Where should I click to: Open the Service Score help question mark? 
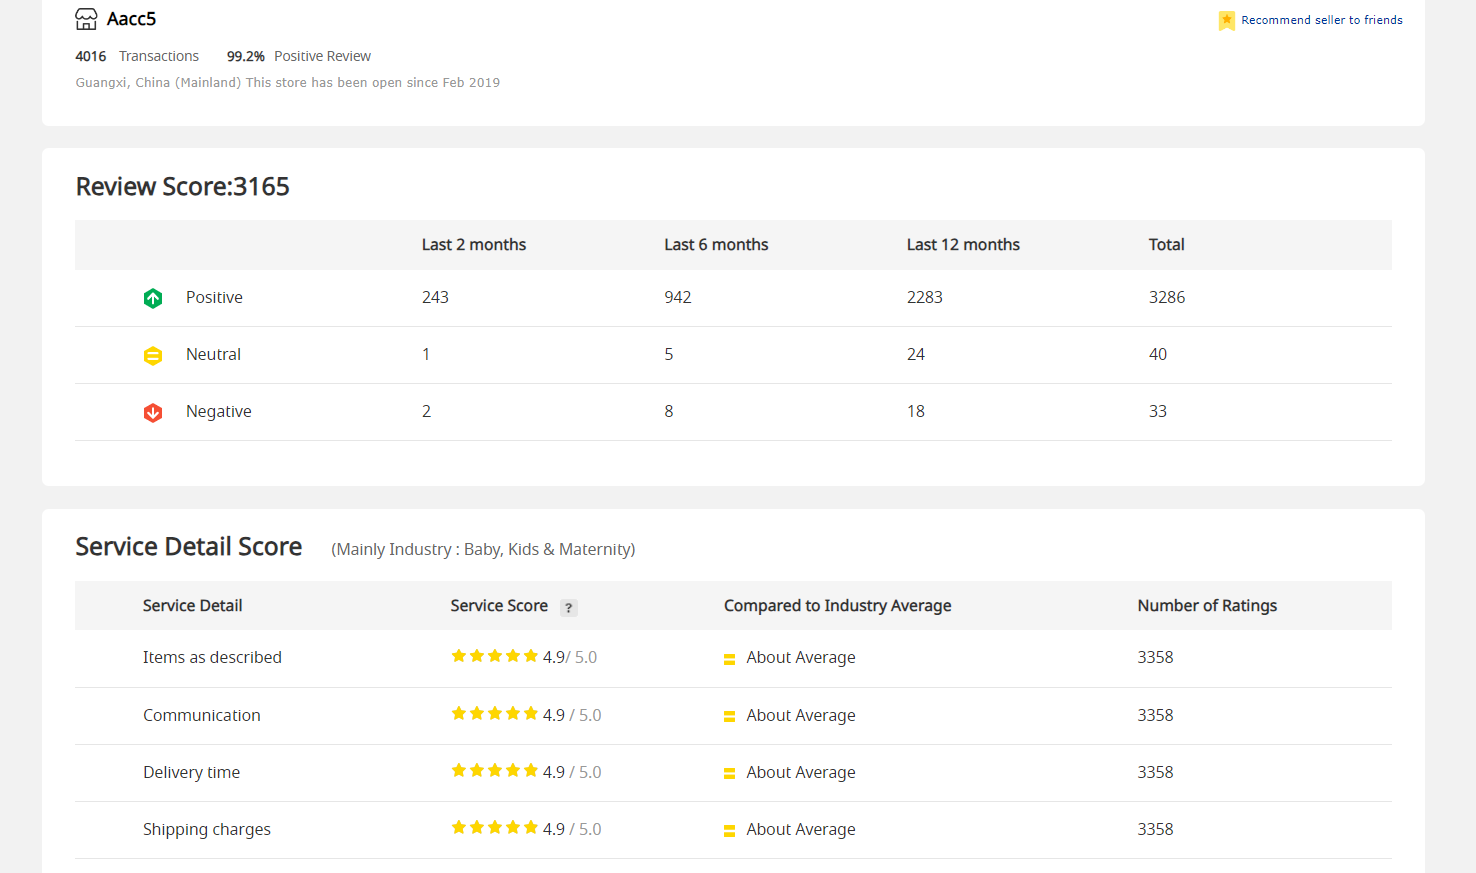coord(569,607)
